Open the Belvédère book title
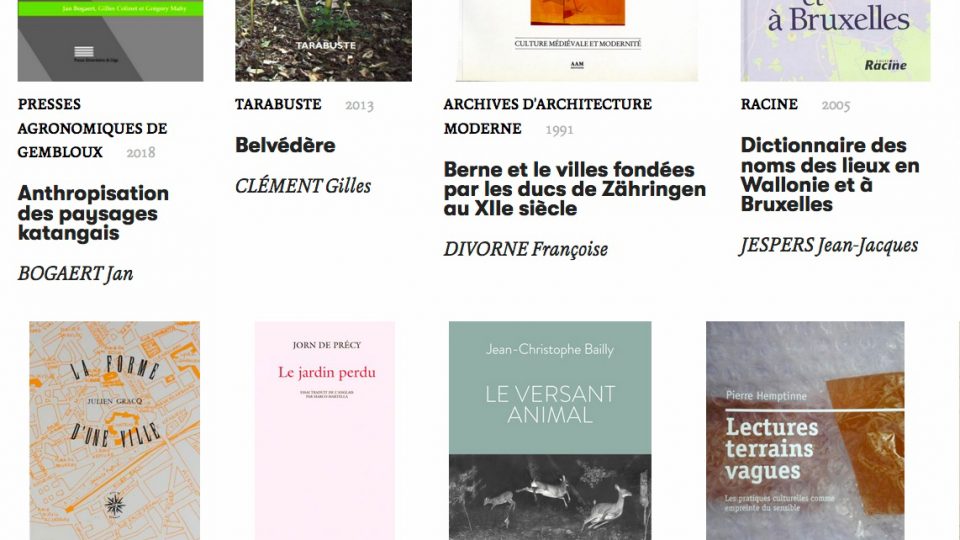Image resolution: width=960 pixels, height=540 pixels. coord(285,145)
